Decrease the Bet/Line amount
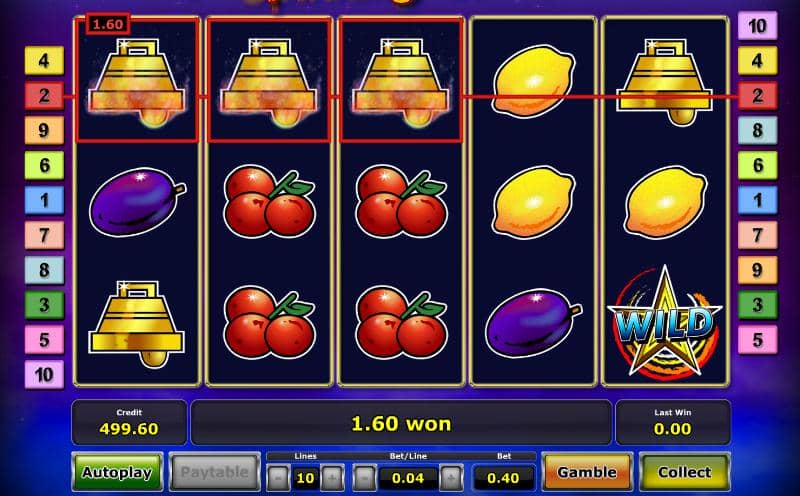This screenshot has height=496, width=800. pos(364,478)
